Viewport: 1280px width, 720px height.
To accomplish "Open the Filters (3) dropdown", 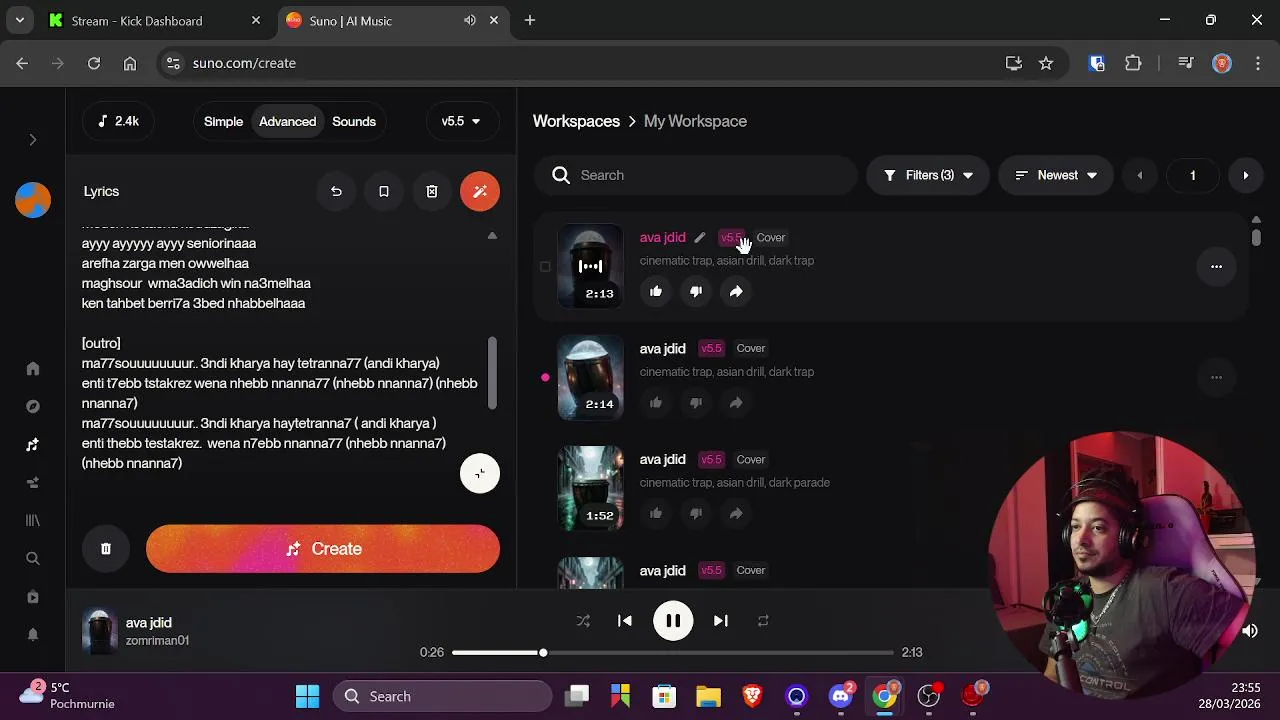I will (x=928, y=175).
